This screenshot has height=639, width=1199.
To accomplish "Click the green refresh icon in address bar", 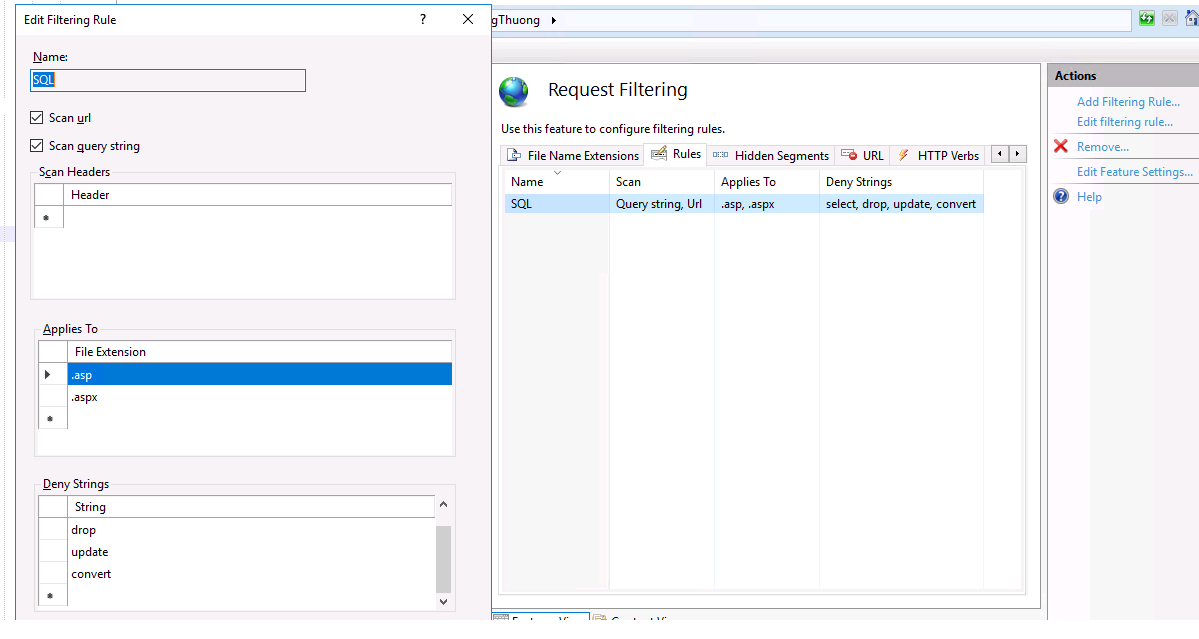I will (x=1146, y=18).
